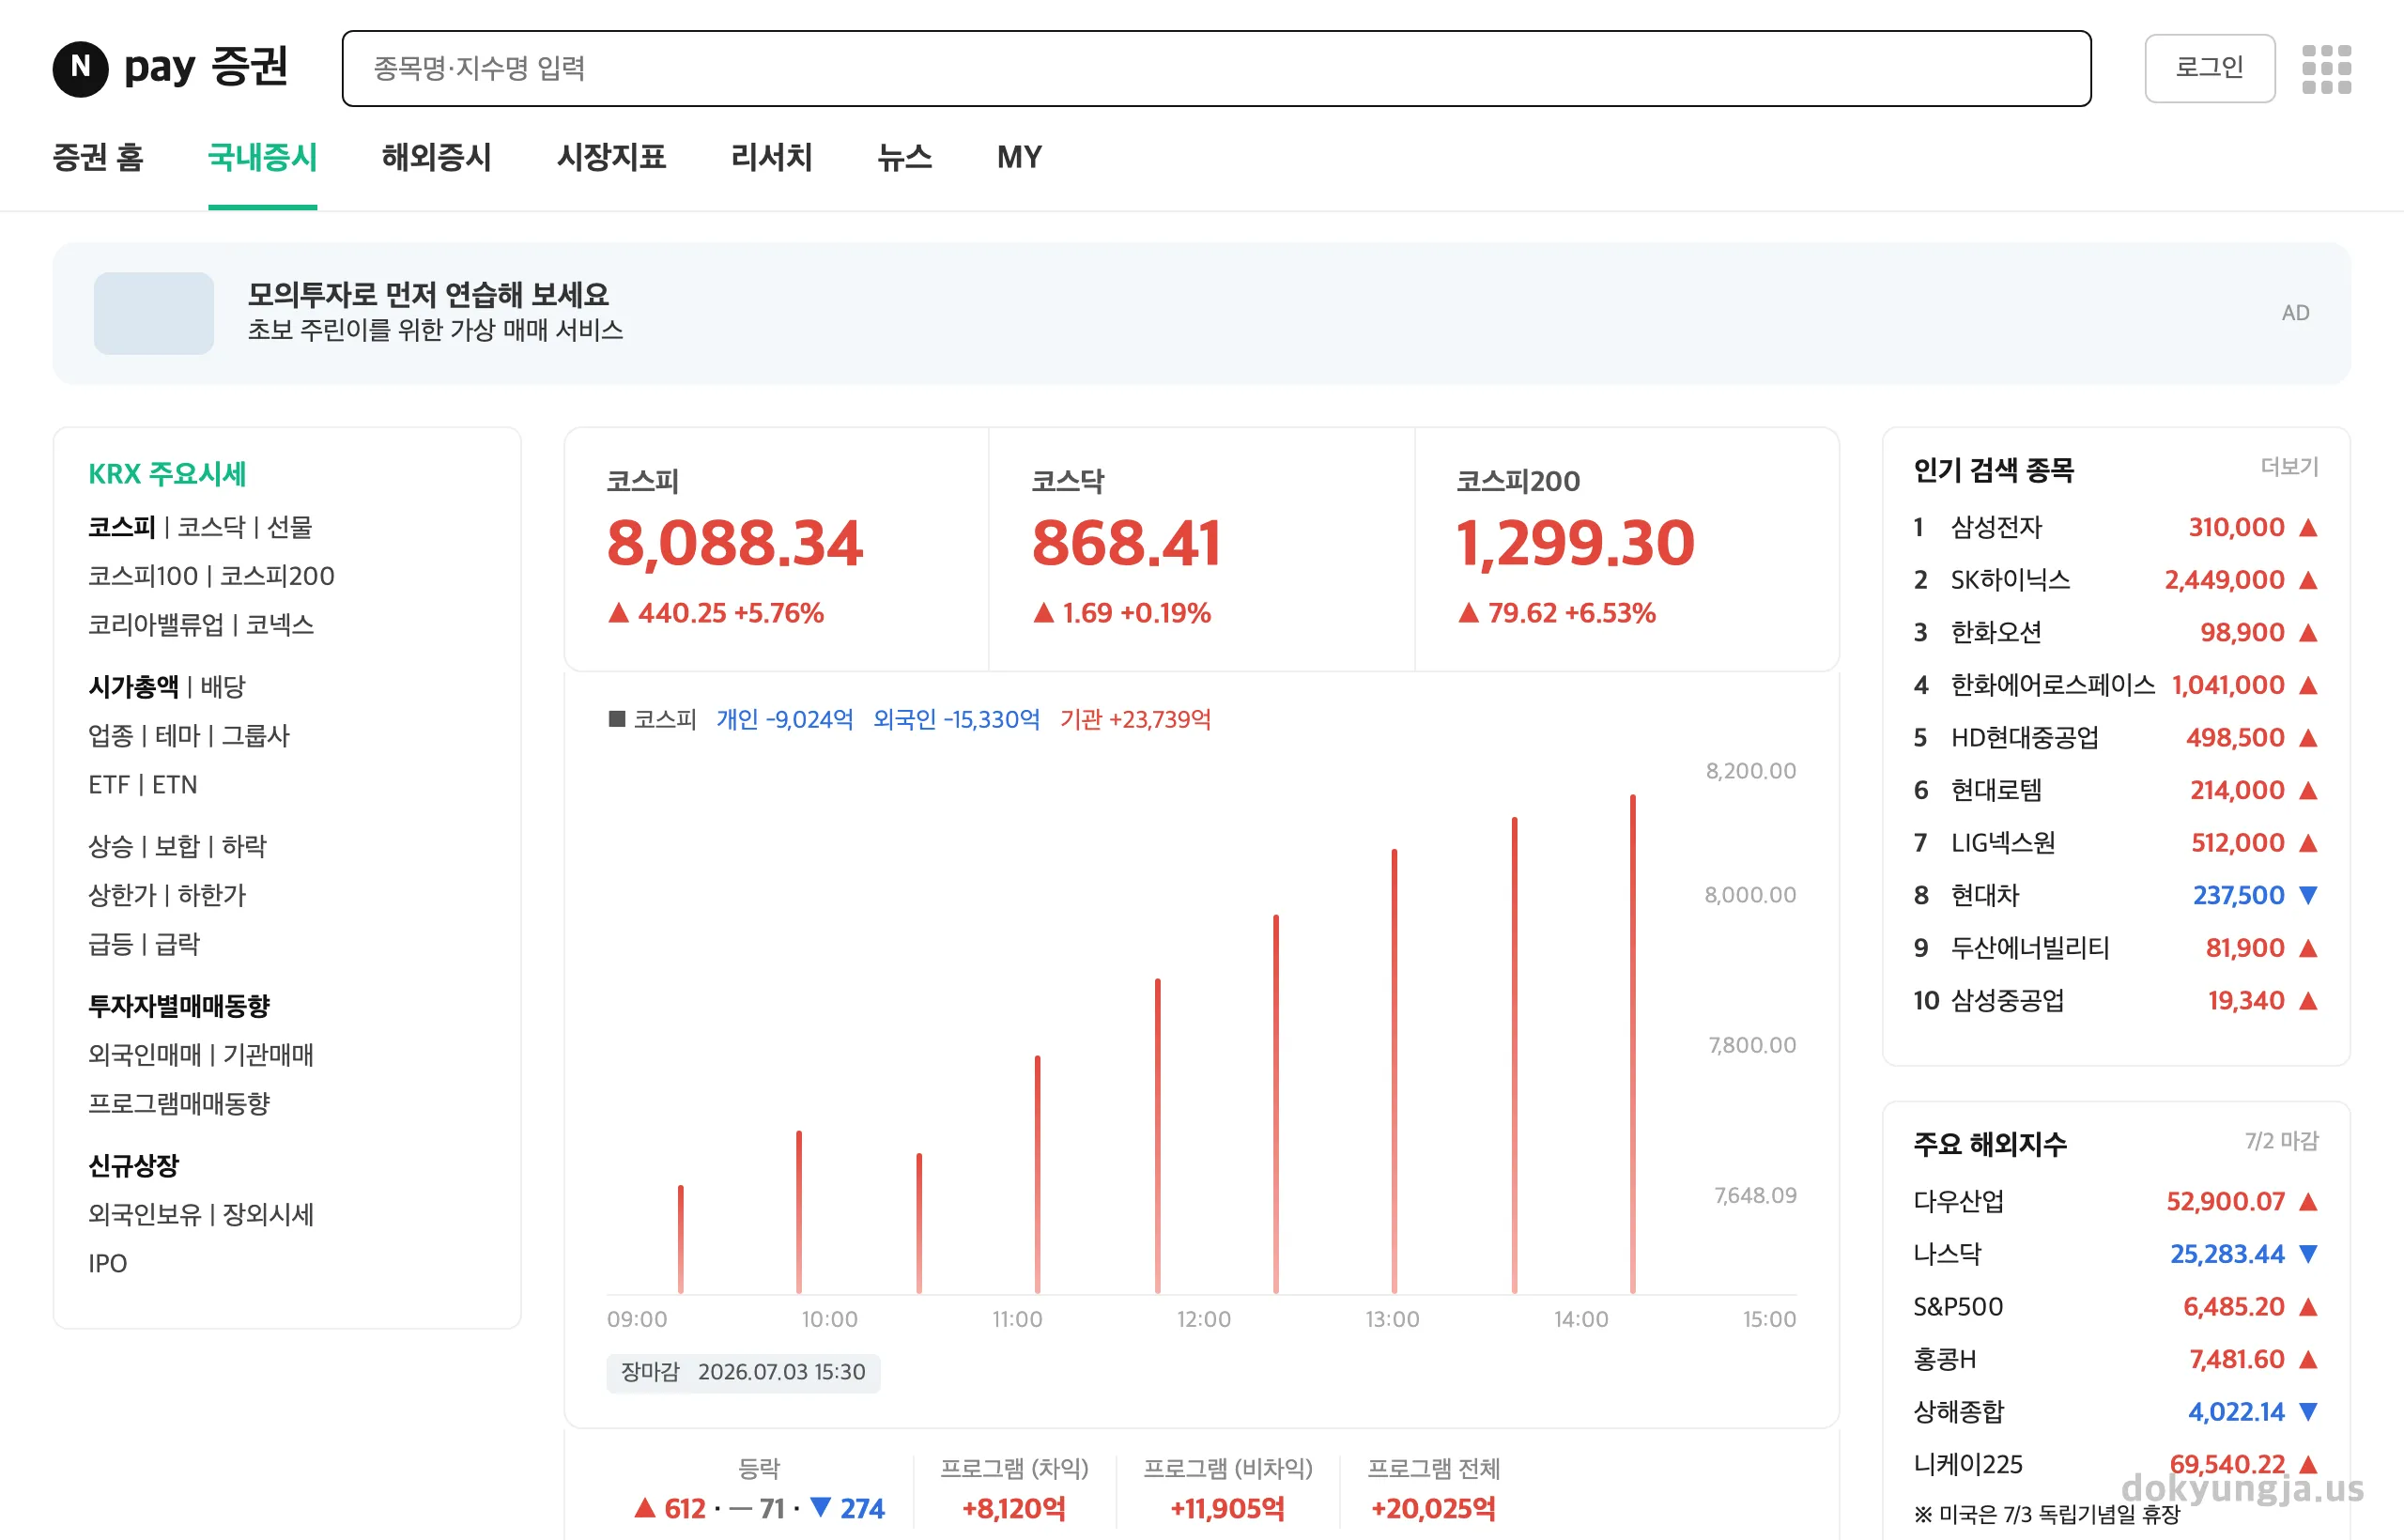This screenshot has width=2404, height=1540.
Task: Open 니케이225 overseas index
Action: pos(2115,1465)
